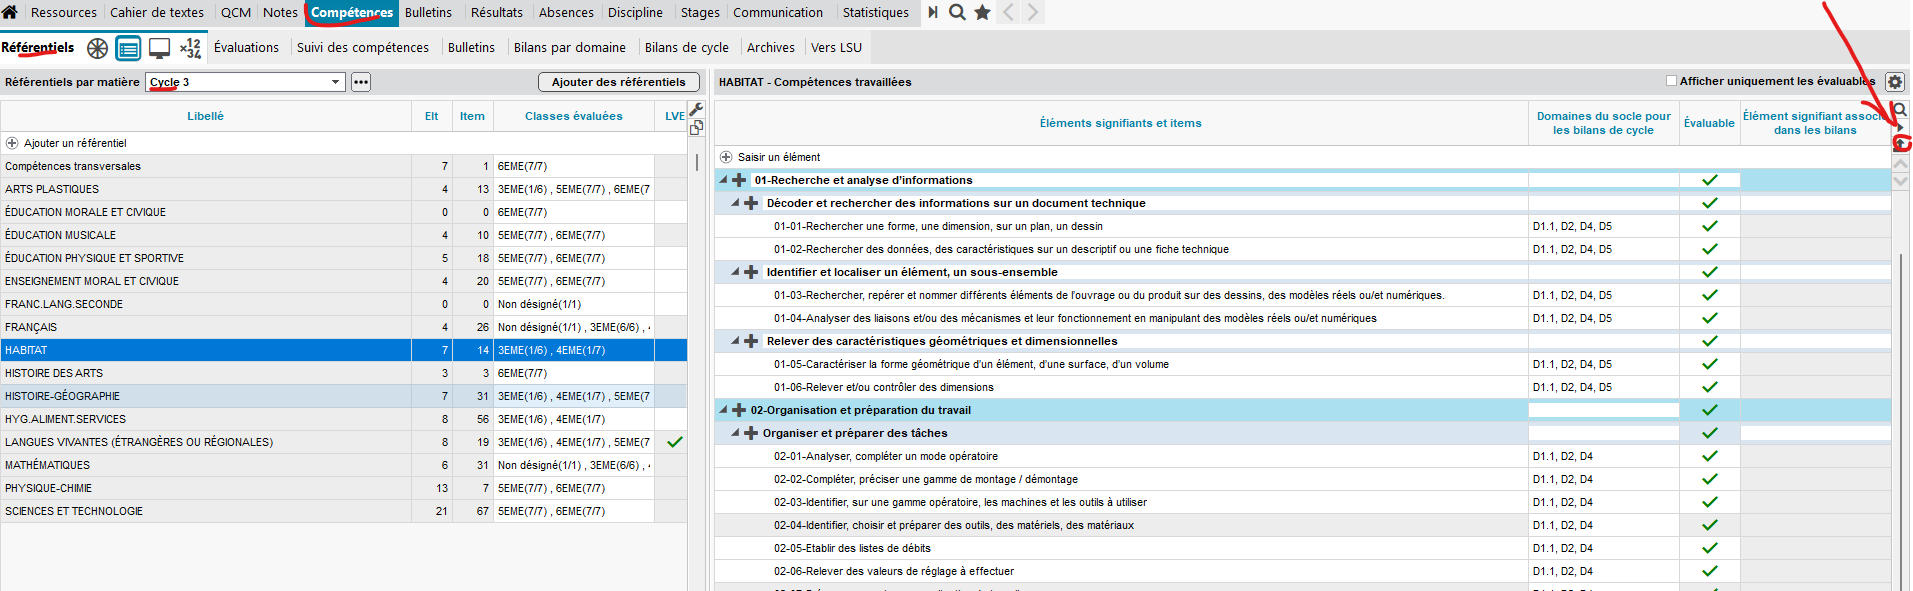Viewport: 1913px width, 591px height.
Task: Click the grey down chevron beside the competences list
Action: pyautogui.click(x=1901, y=181)
